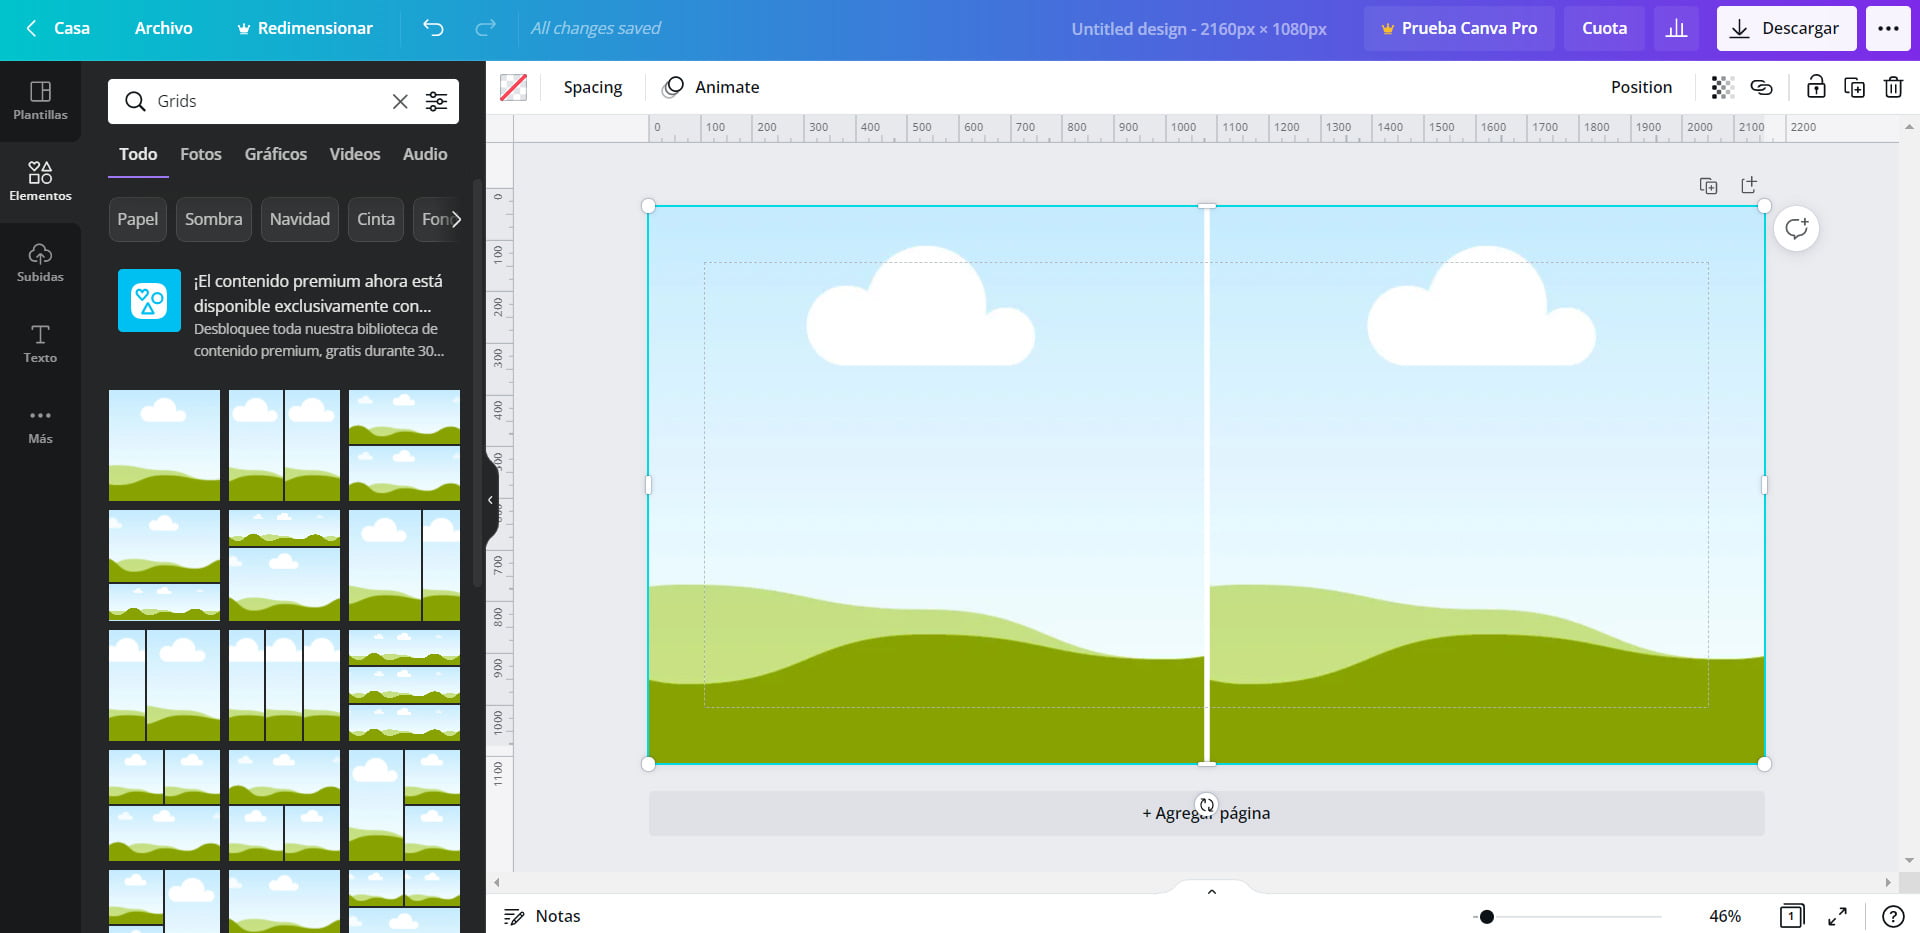Add a new page icon above canvas
1920x933 pixels.
click(1748, 185)
